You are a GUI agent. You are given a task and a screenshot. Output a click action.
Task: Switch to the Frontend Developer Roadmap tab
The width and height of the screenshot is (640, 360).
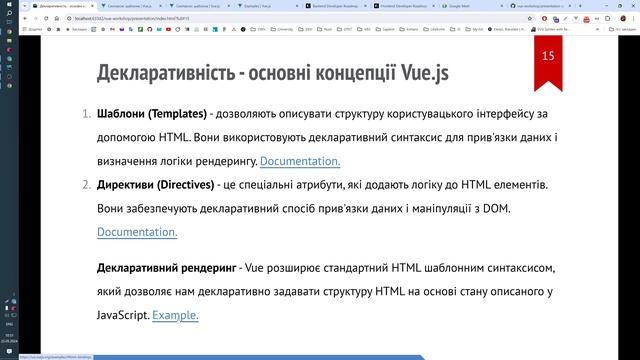point(404,6)
